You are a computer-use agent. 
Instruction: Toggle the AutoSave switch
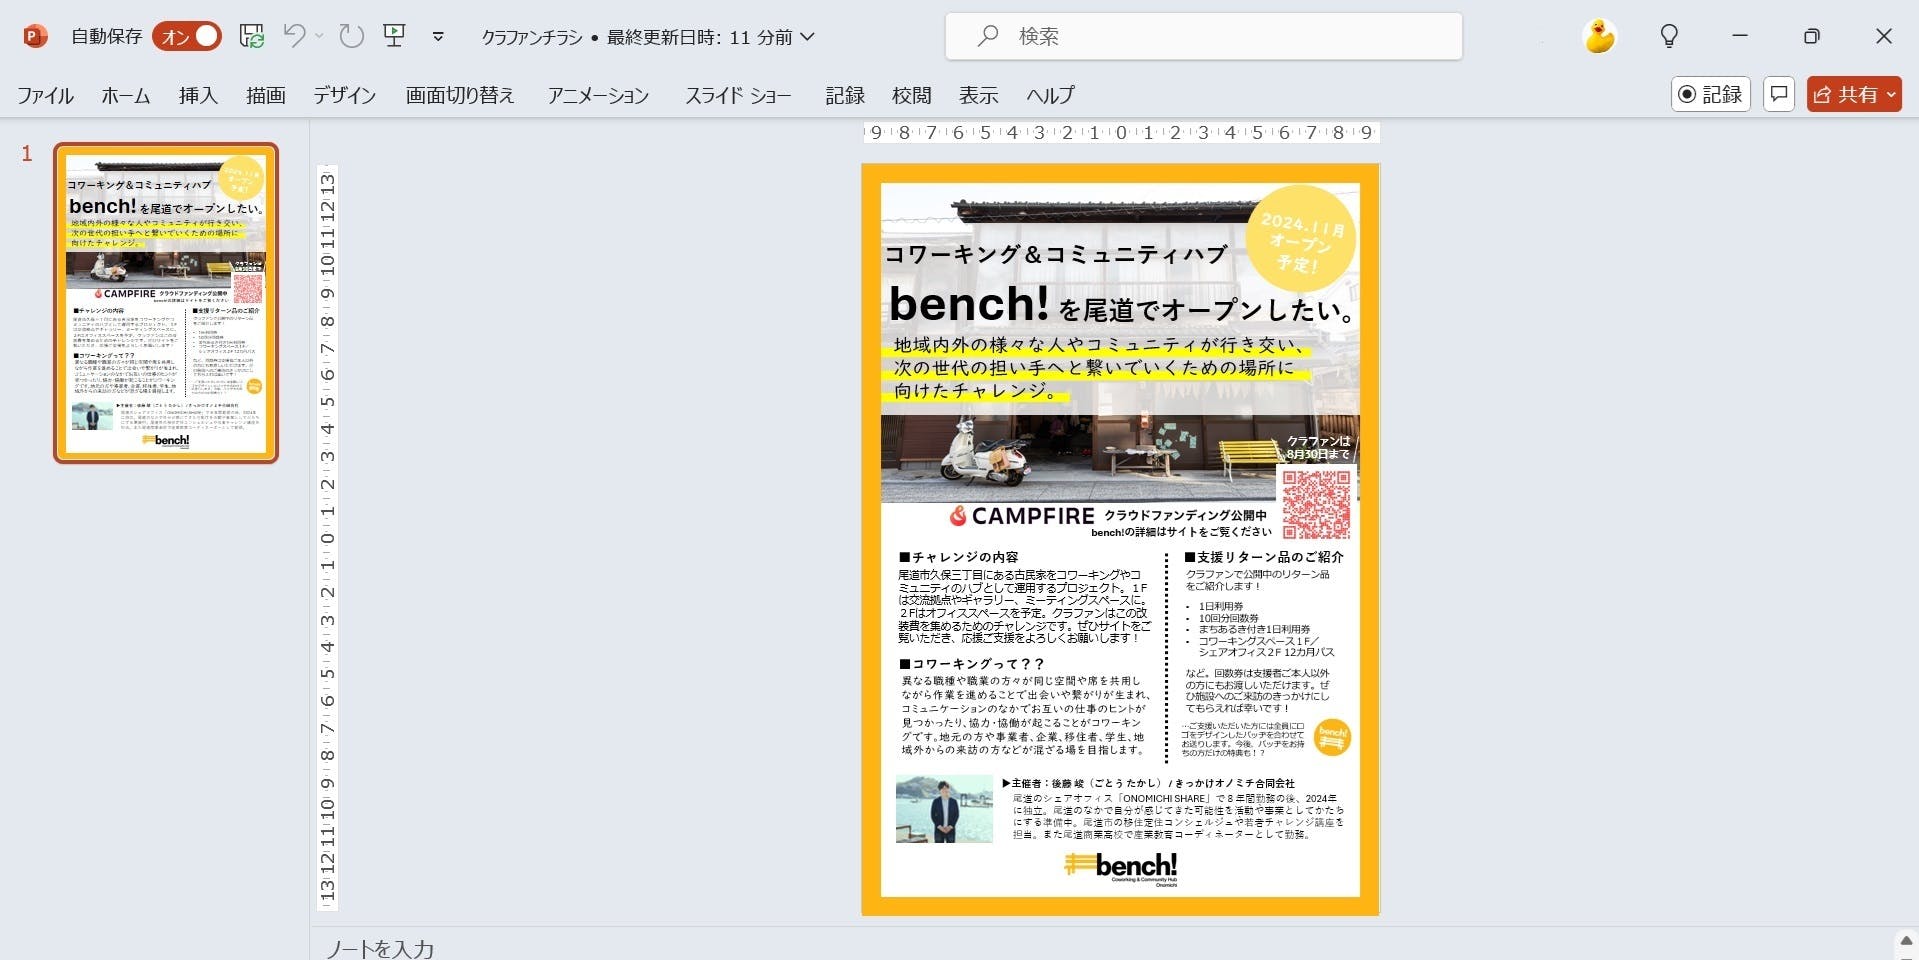pyautogui.click(x=187, y=36)
